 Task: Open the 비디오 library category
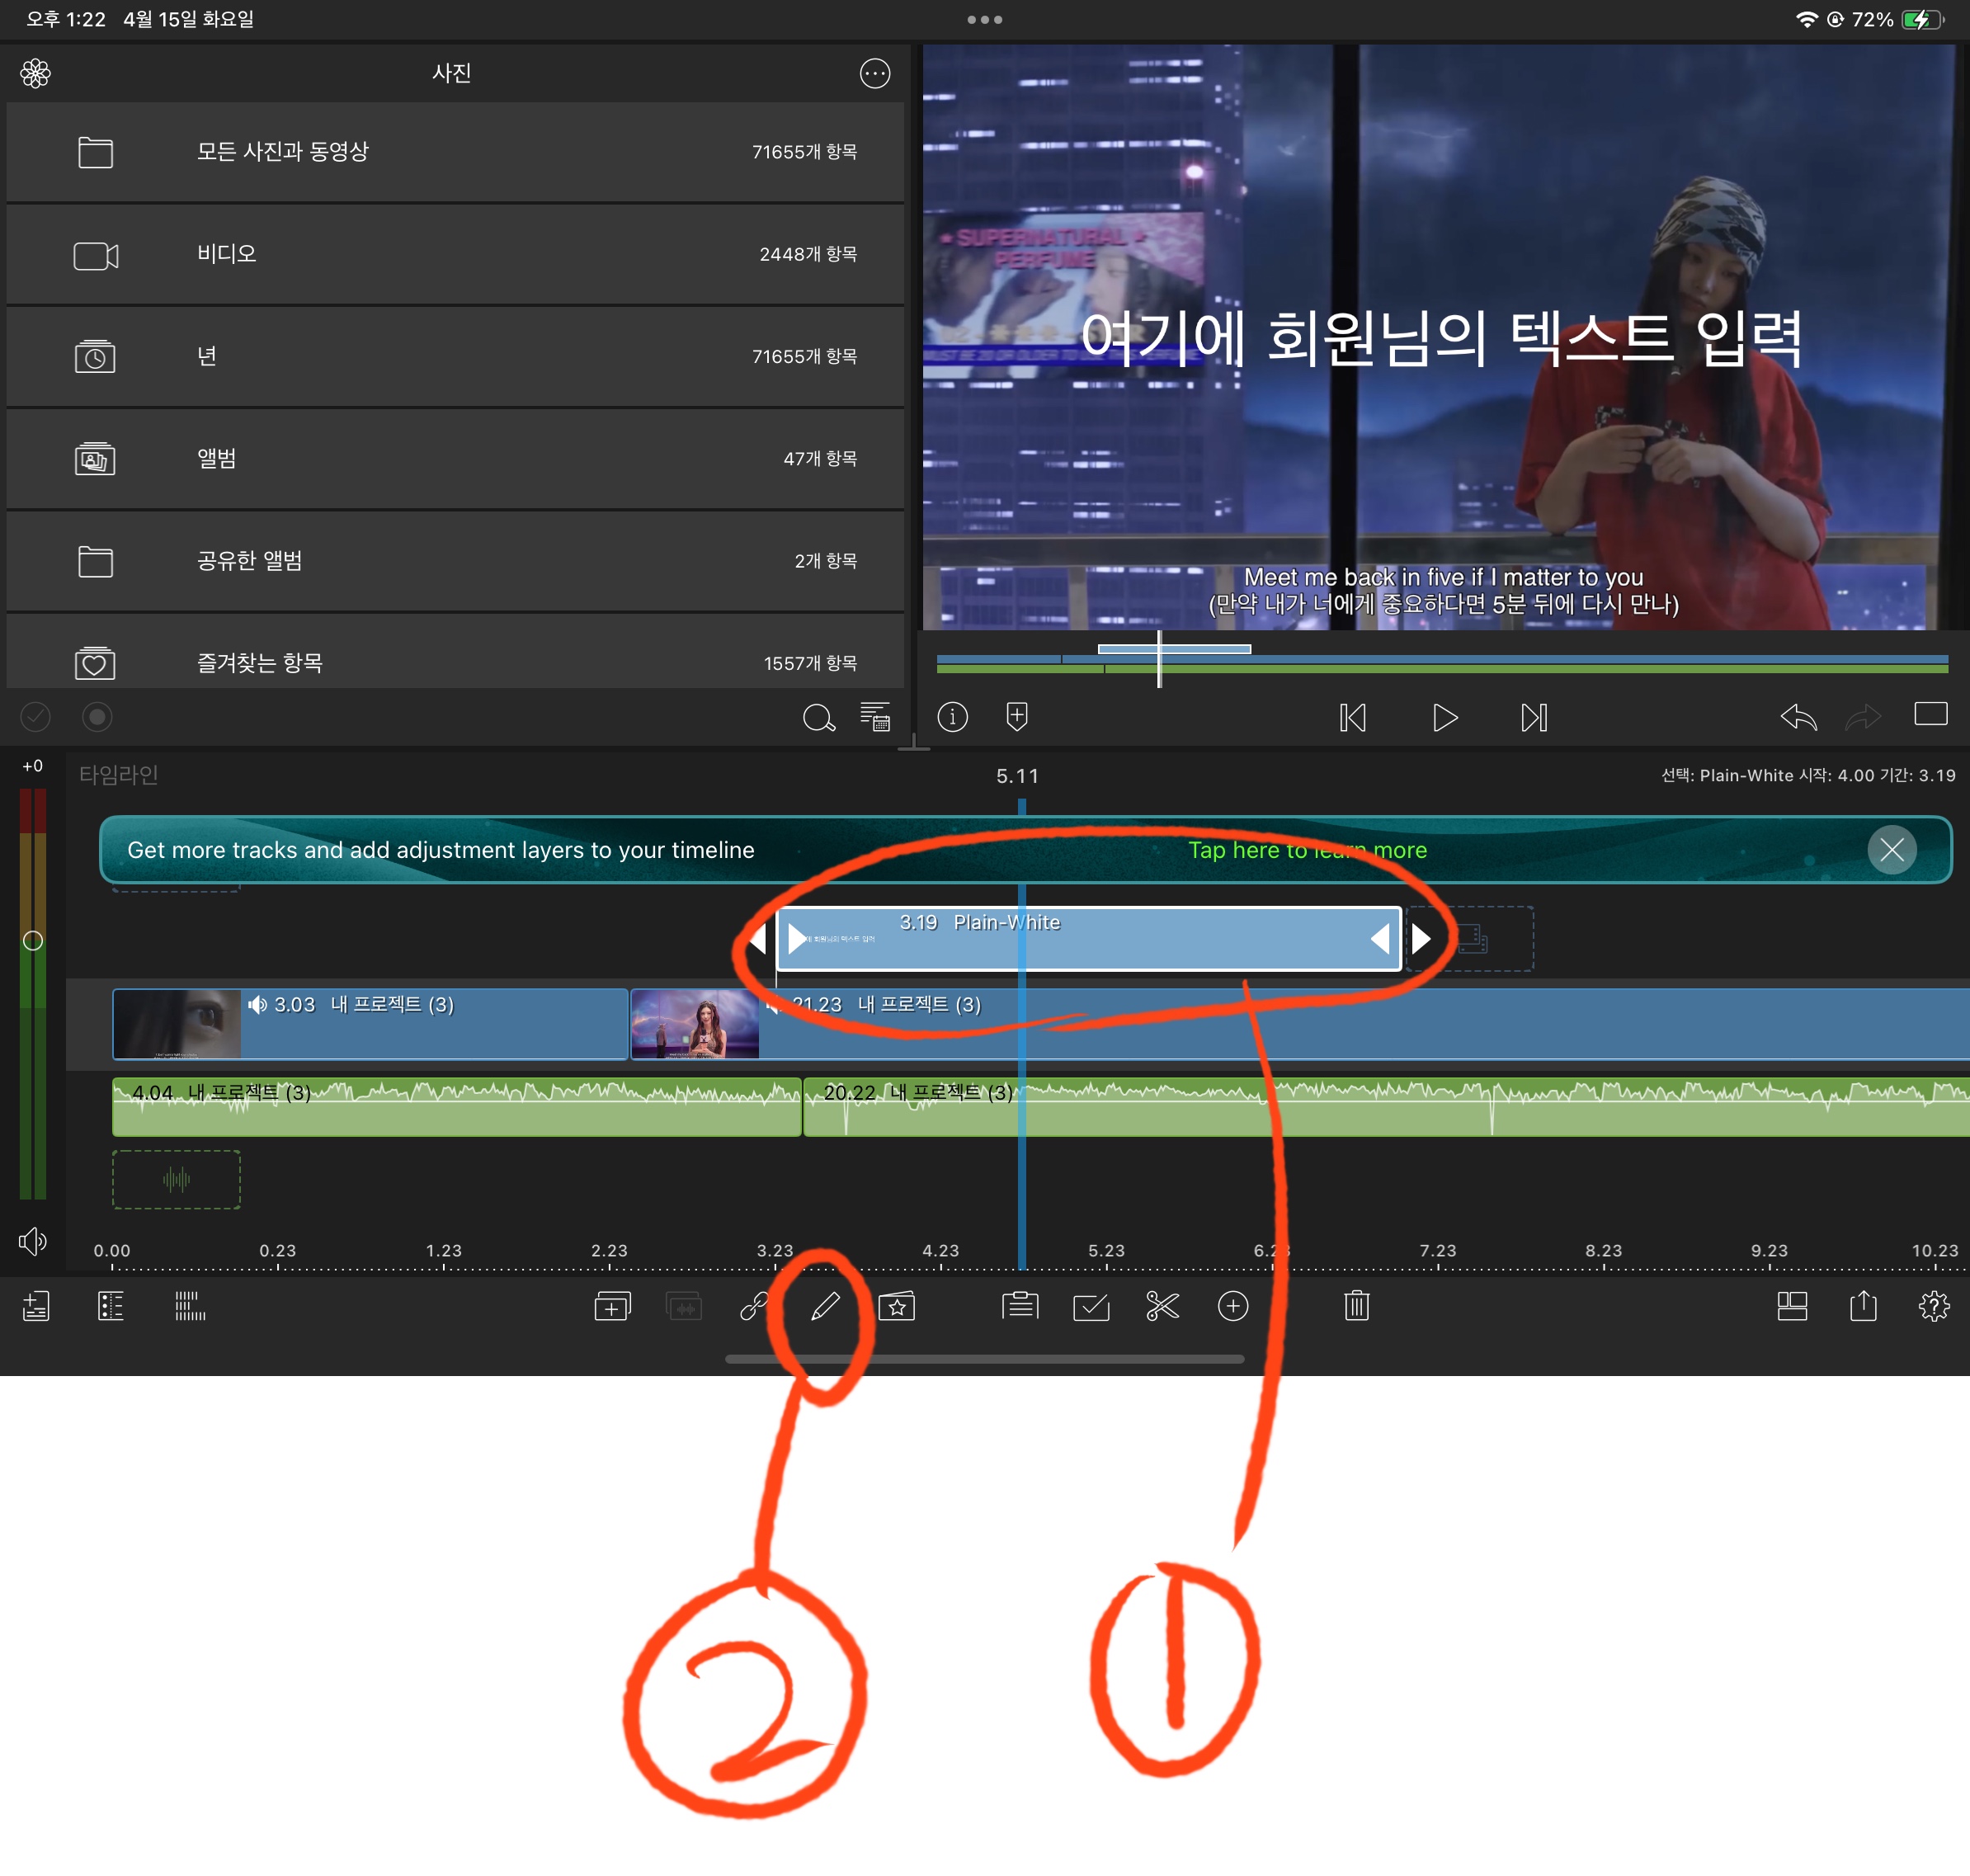coord(455,255)
